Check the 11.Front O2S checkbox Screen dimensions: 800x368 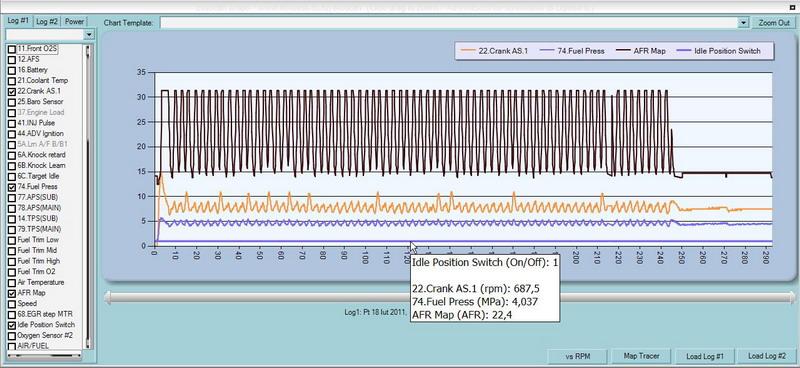[12, 49]
